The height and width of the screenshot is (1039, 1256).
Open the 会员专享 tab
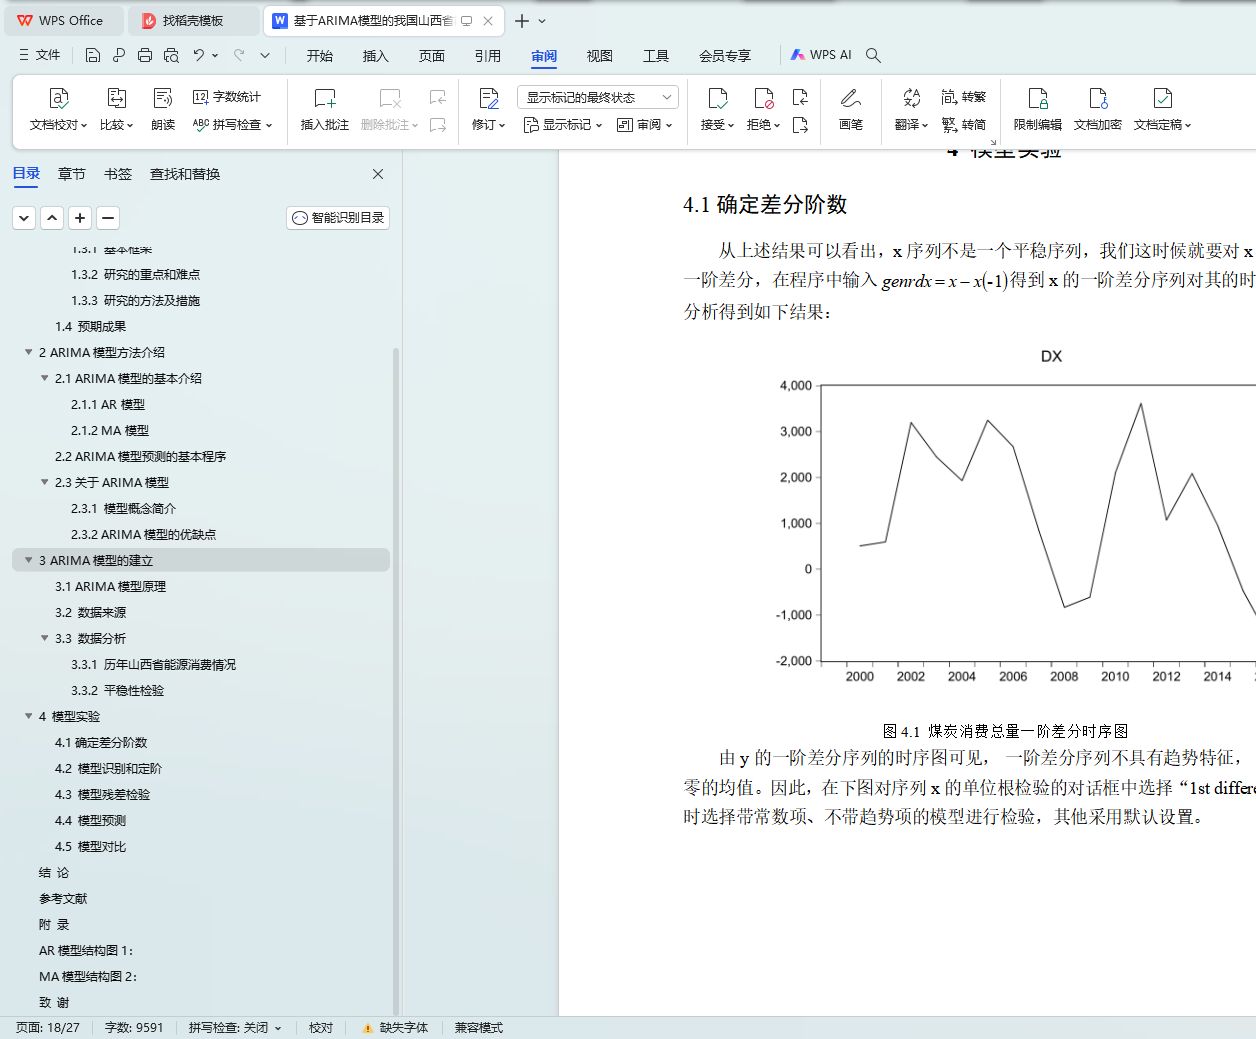click(x=725, y=56)
